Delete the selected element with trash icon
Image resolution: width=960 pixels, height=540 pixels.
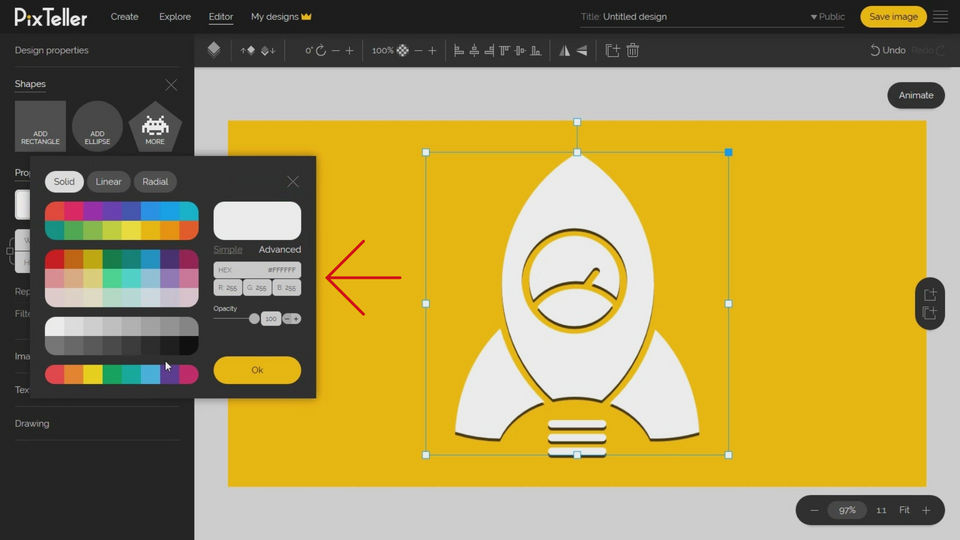point(632,50)
